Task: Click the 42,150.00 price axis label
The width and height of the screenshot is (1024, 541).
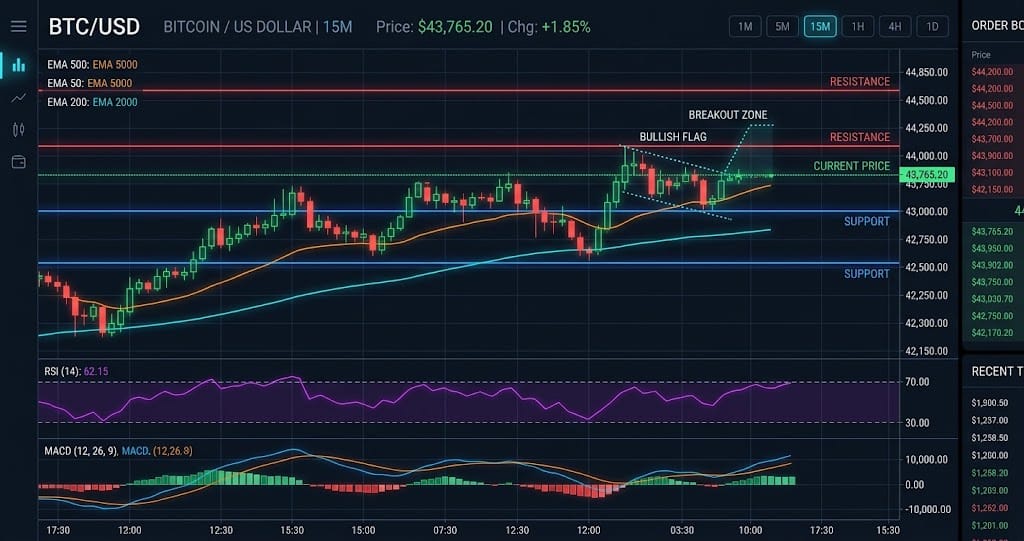Action: (x=925, y=351)
